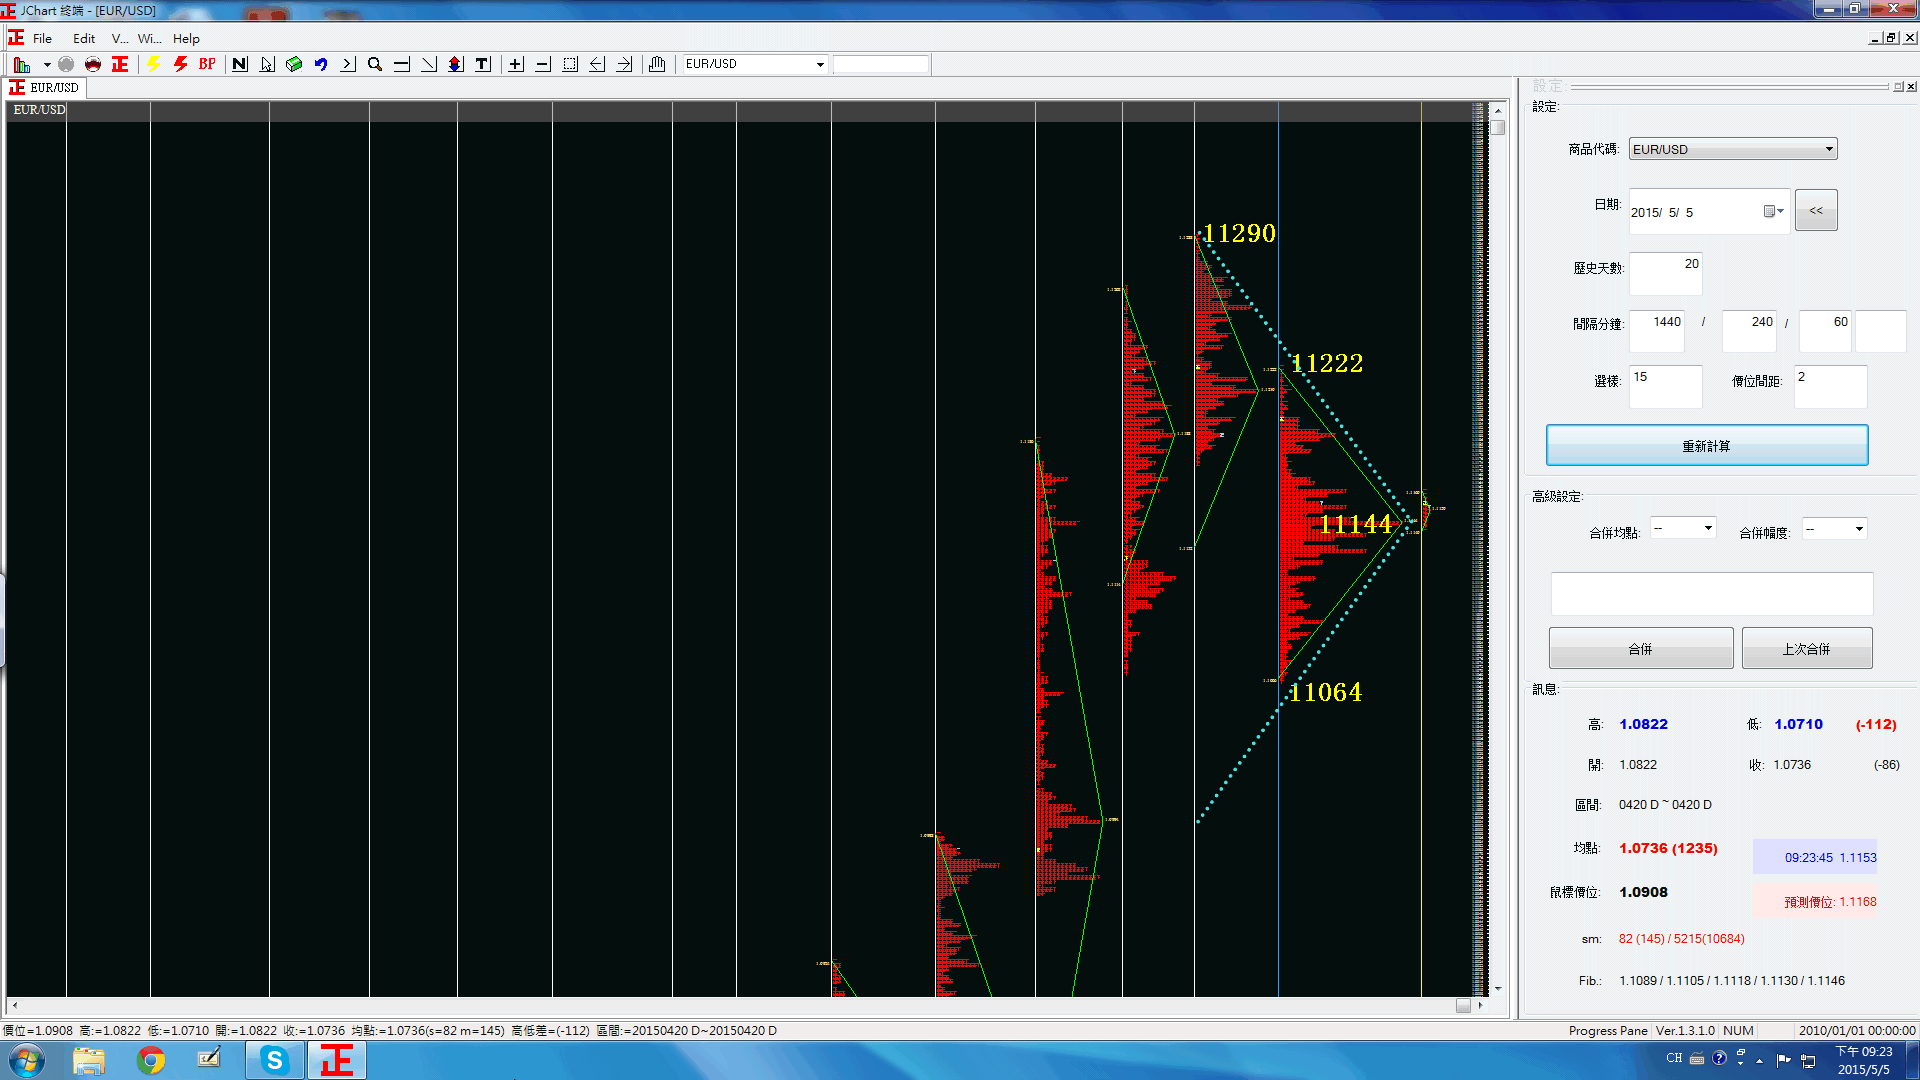Open the 商品代碼 EUR/USD combo box
Image resolution: width=1920 pixels, height=1080 pixels.
(1733, 149)
